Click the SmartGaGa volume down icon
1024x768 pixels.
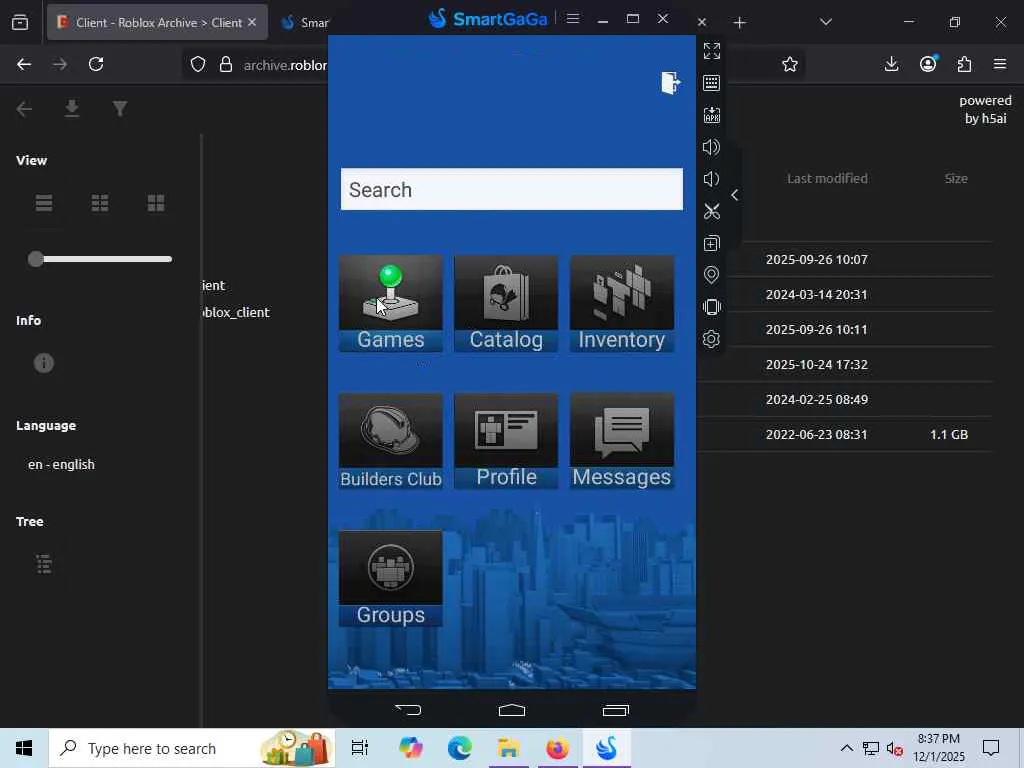point(712,179)
